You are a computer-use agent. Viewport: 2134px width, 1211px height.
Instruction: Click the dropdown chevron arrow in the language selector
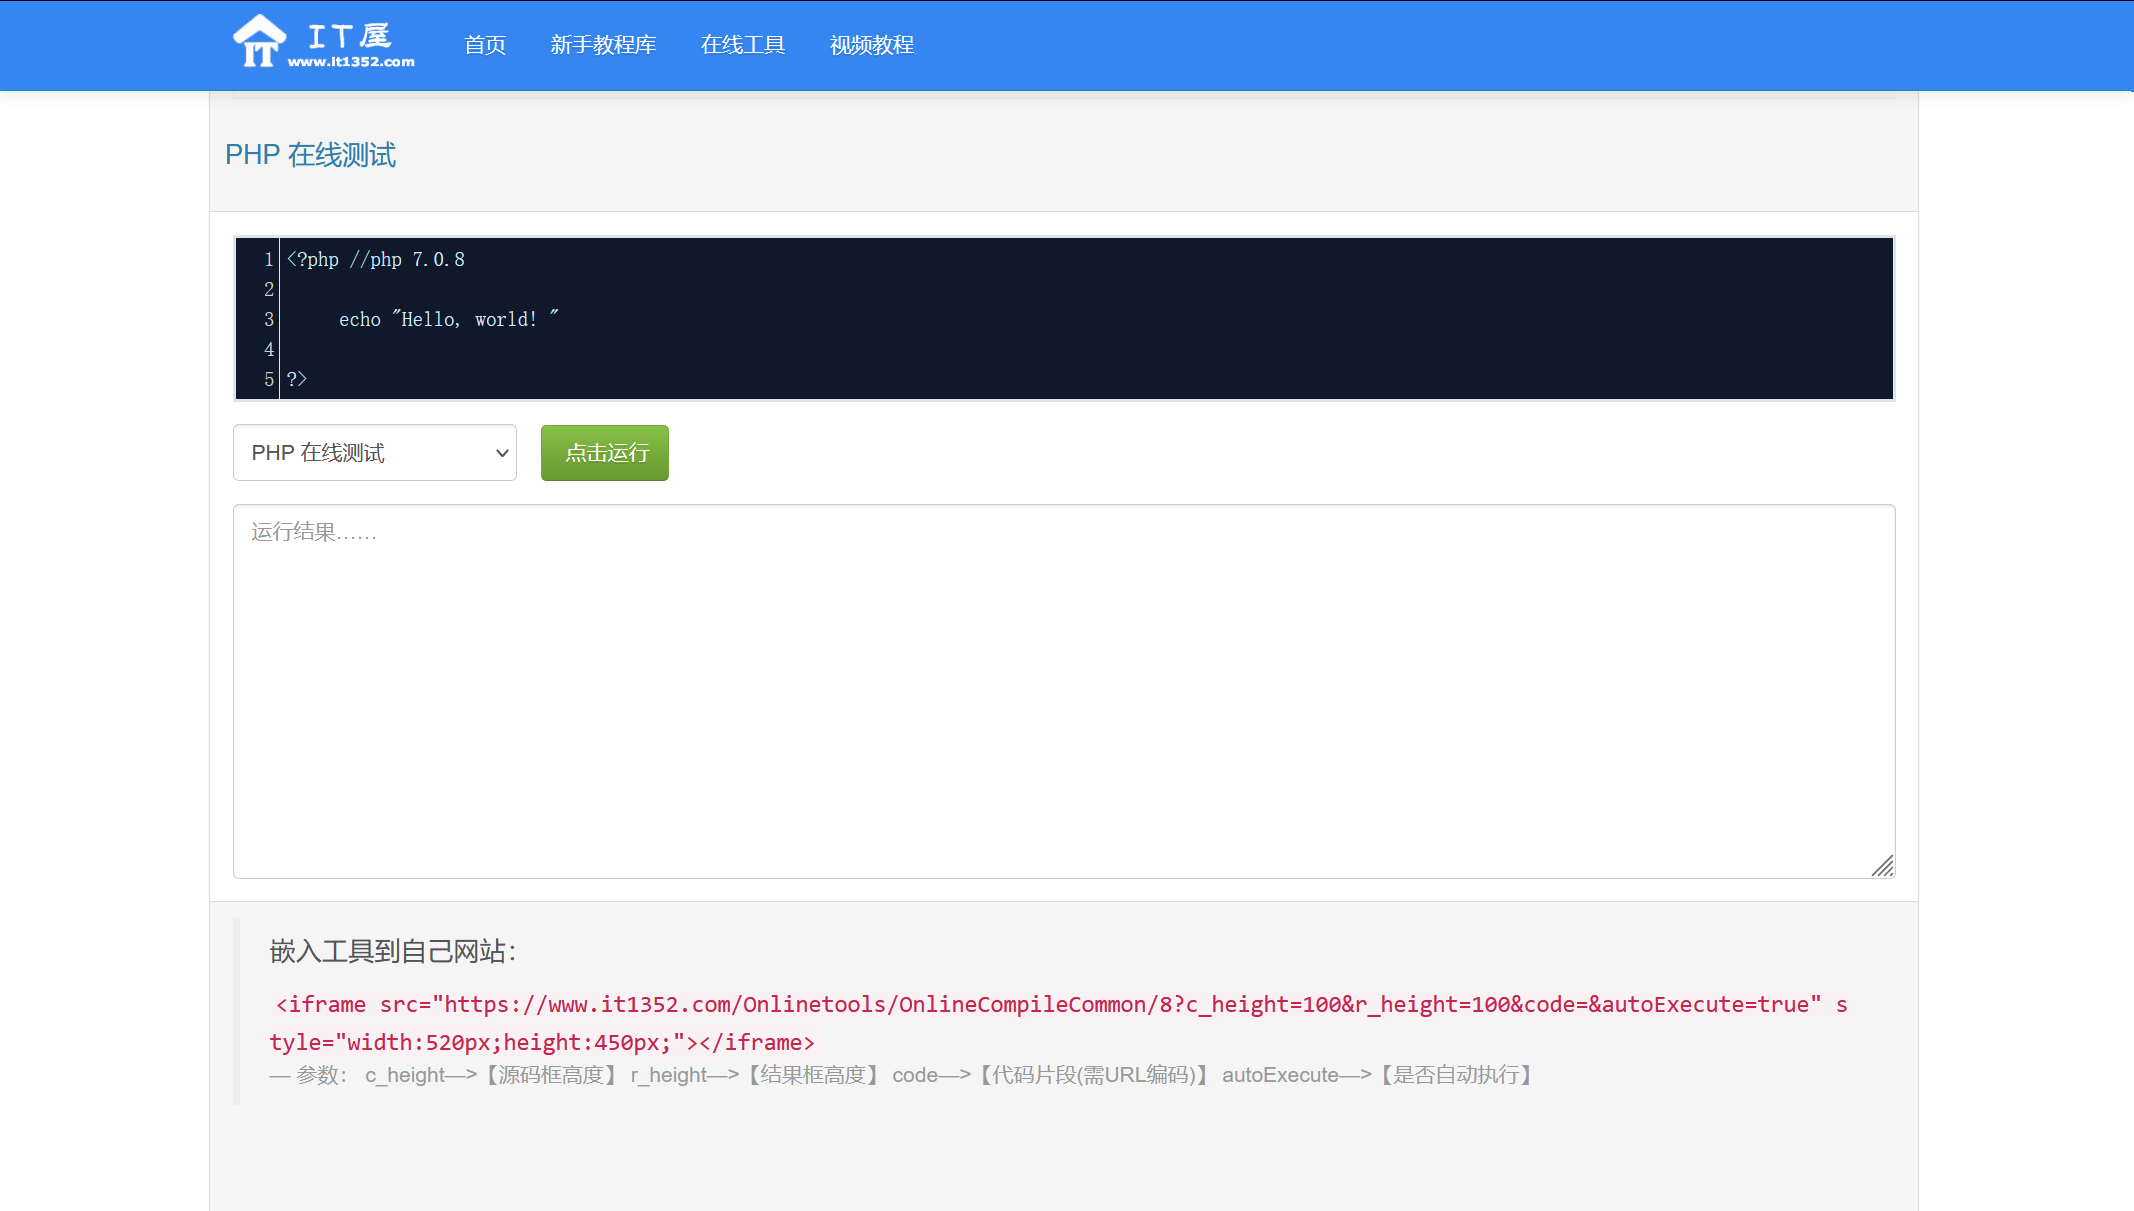coord(502,453)
